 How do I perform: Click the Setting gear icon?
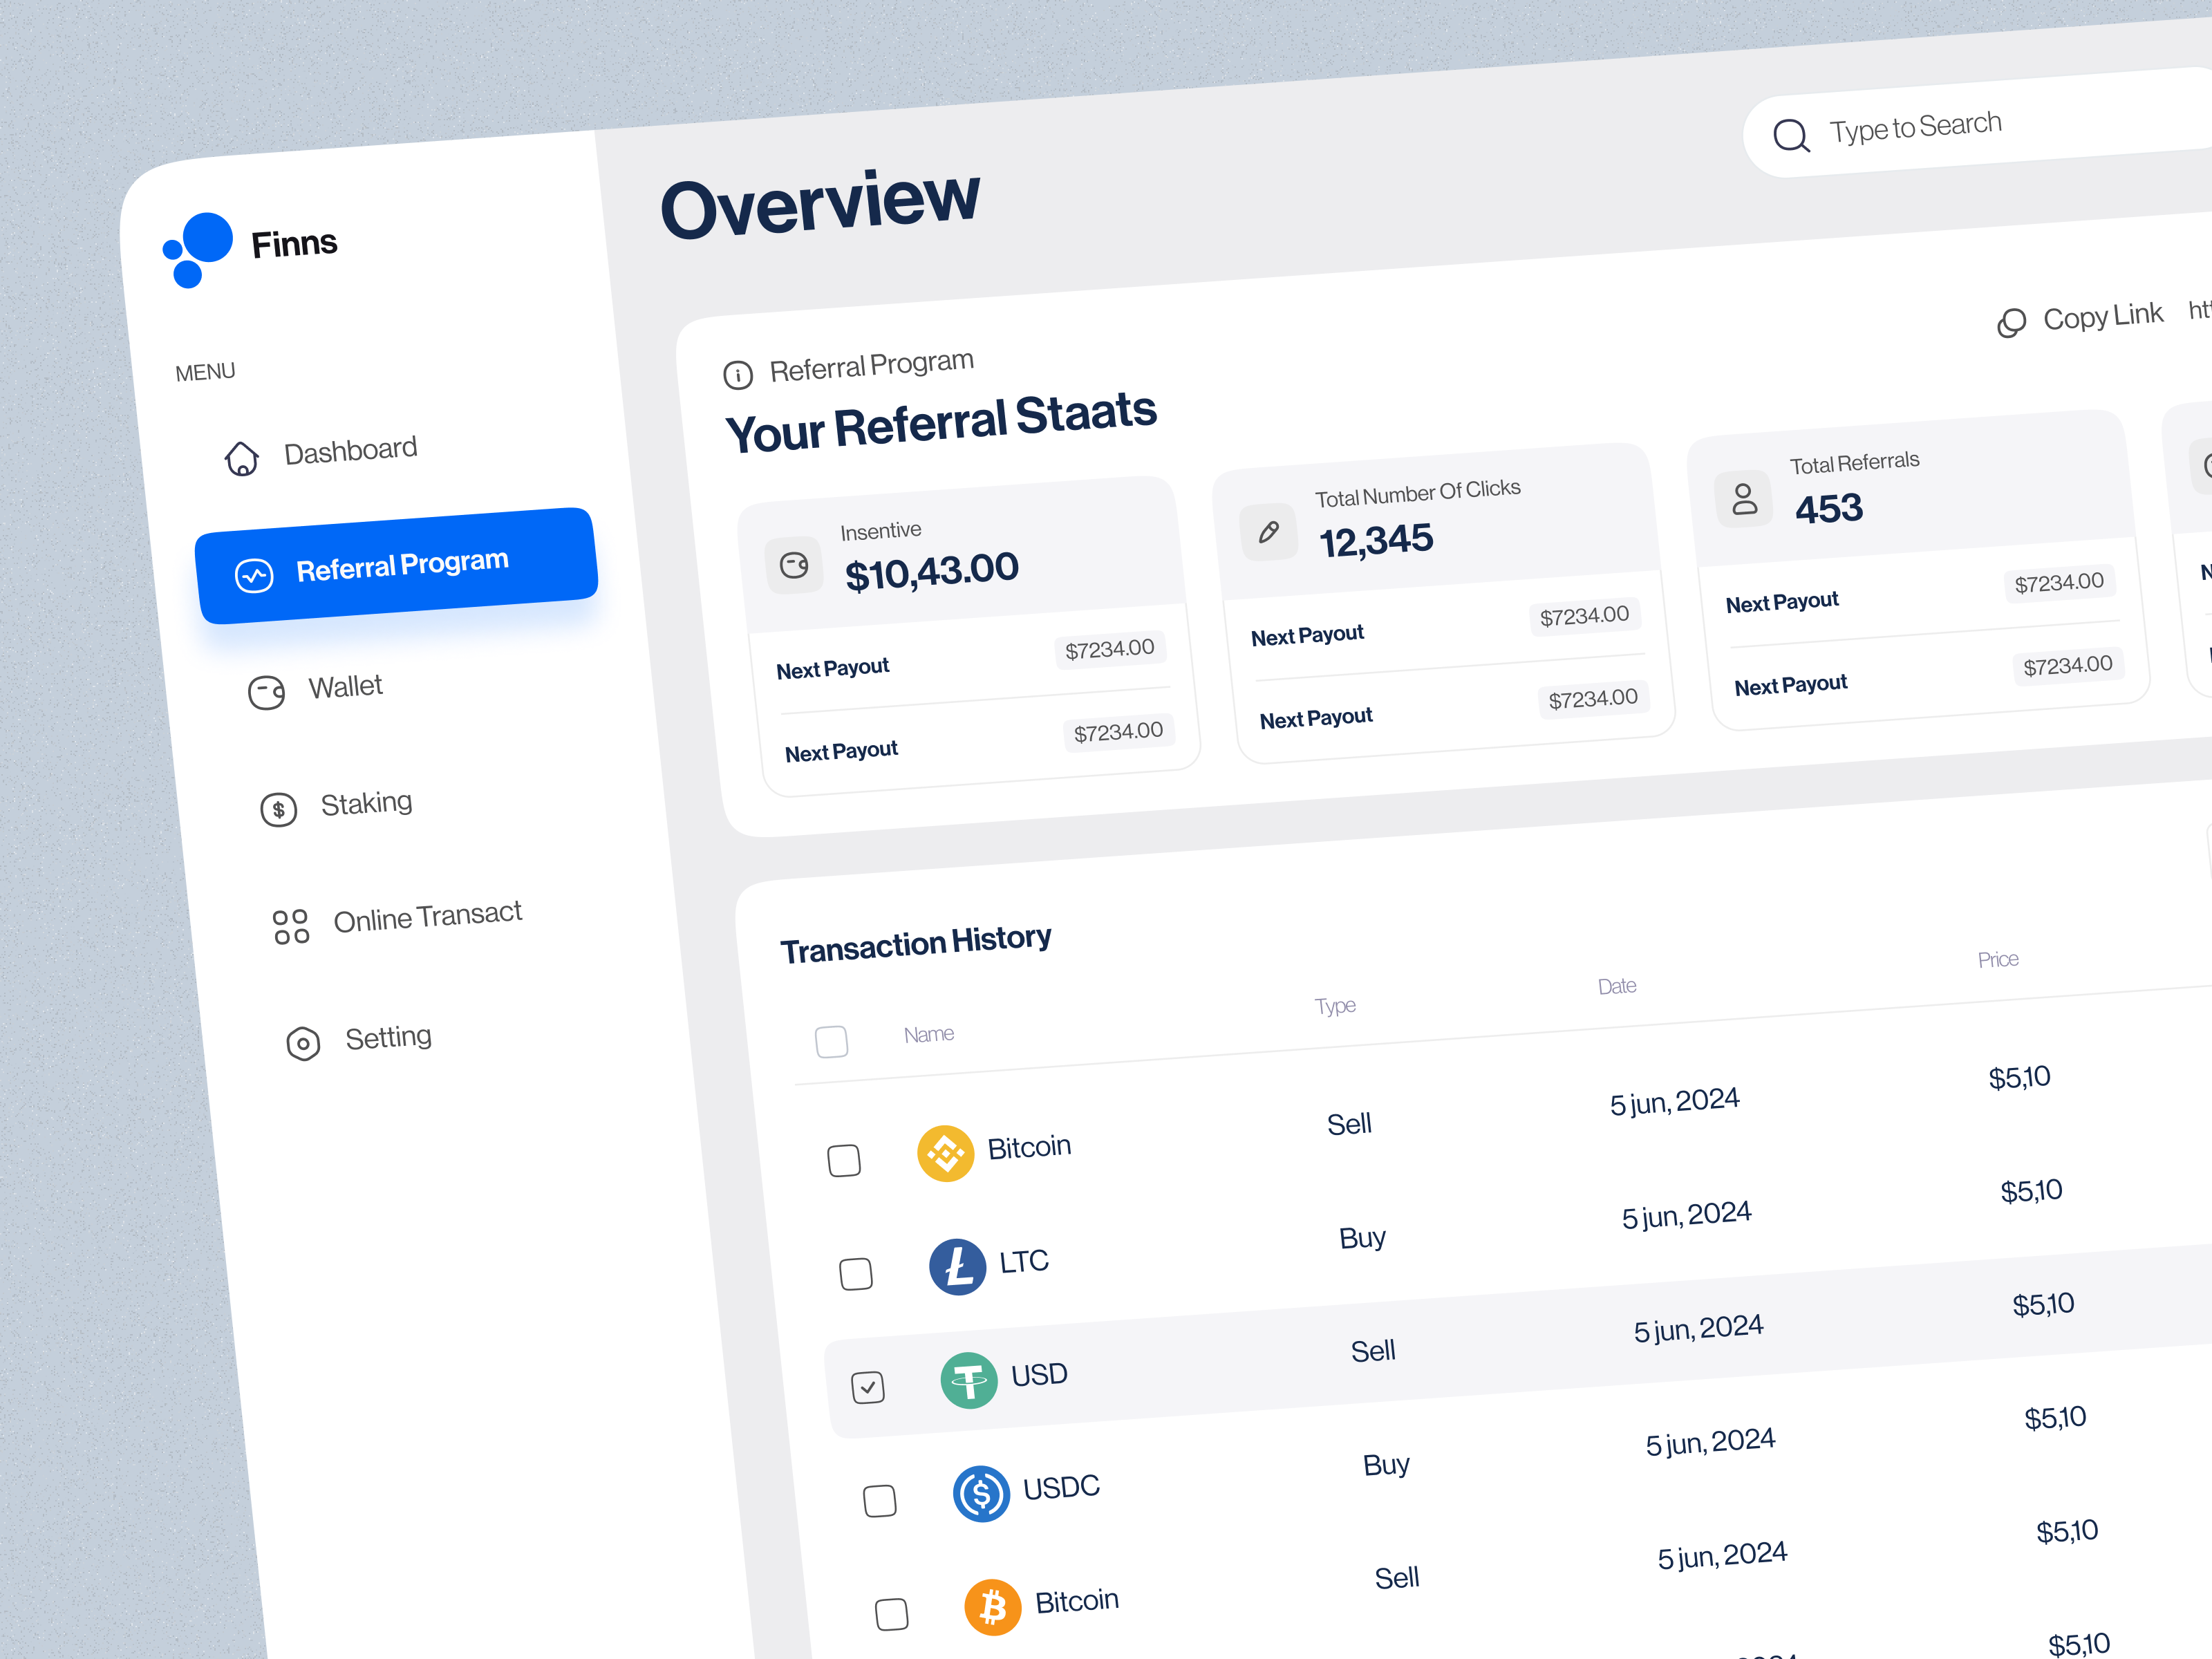pyautogui.click(x=303, y=1043)
